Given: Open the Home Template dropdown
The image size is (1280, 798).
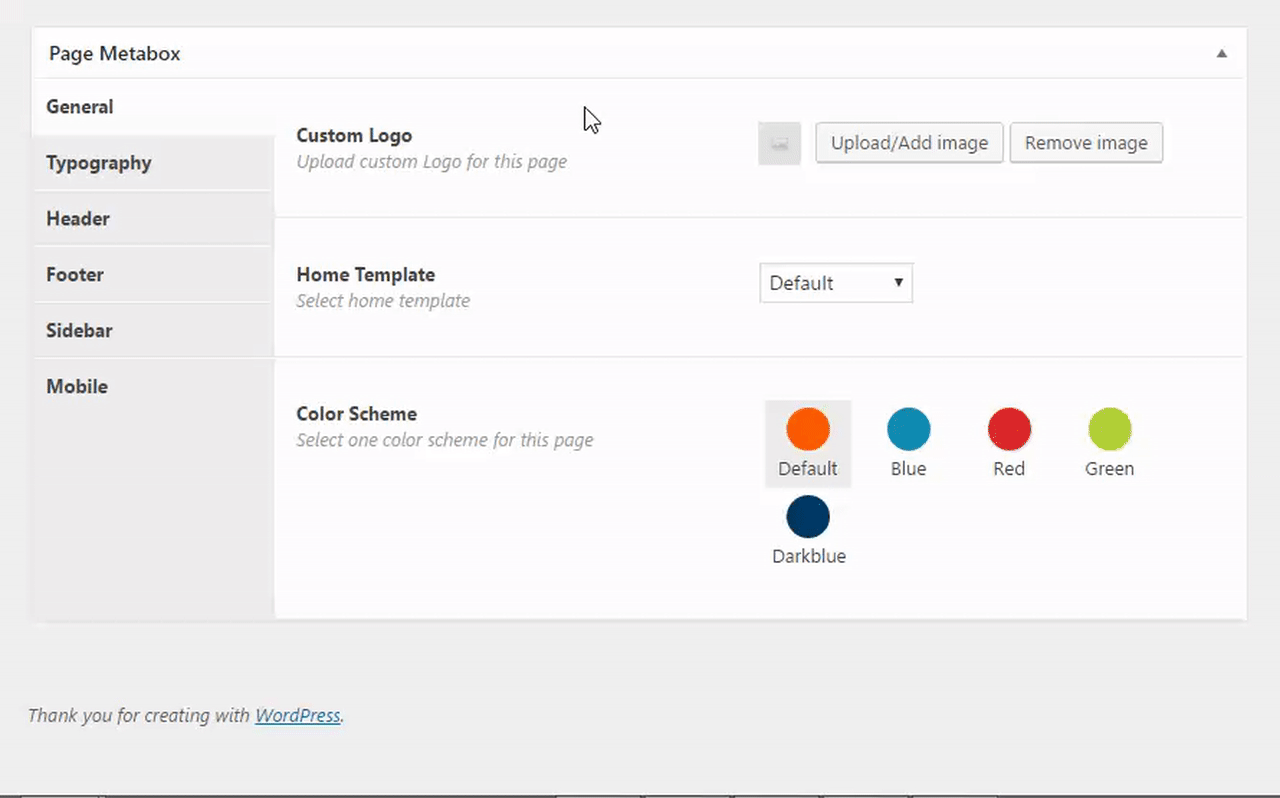Looking at the screenshot, I should 836,283.
